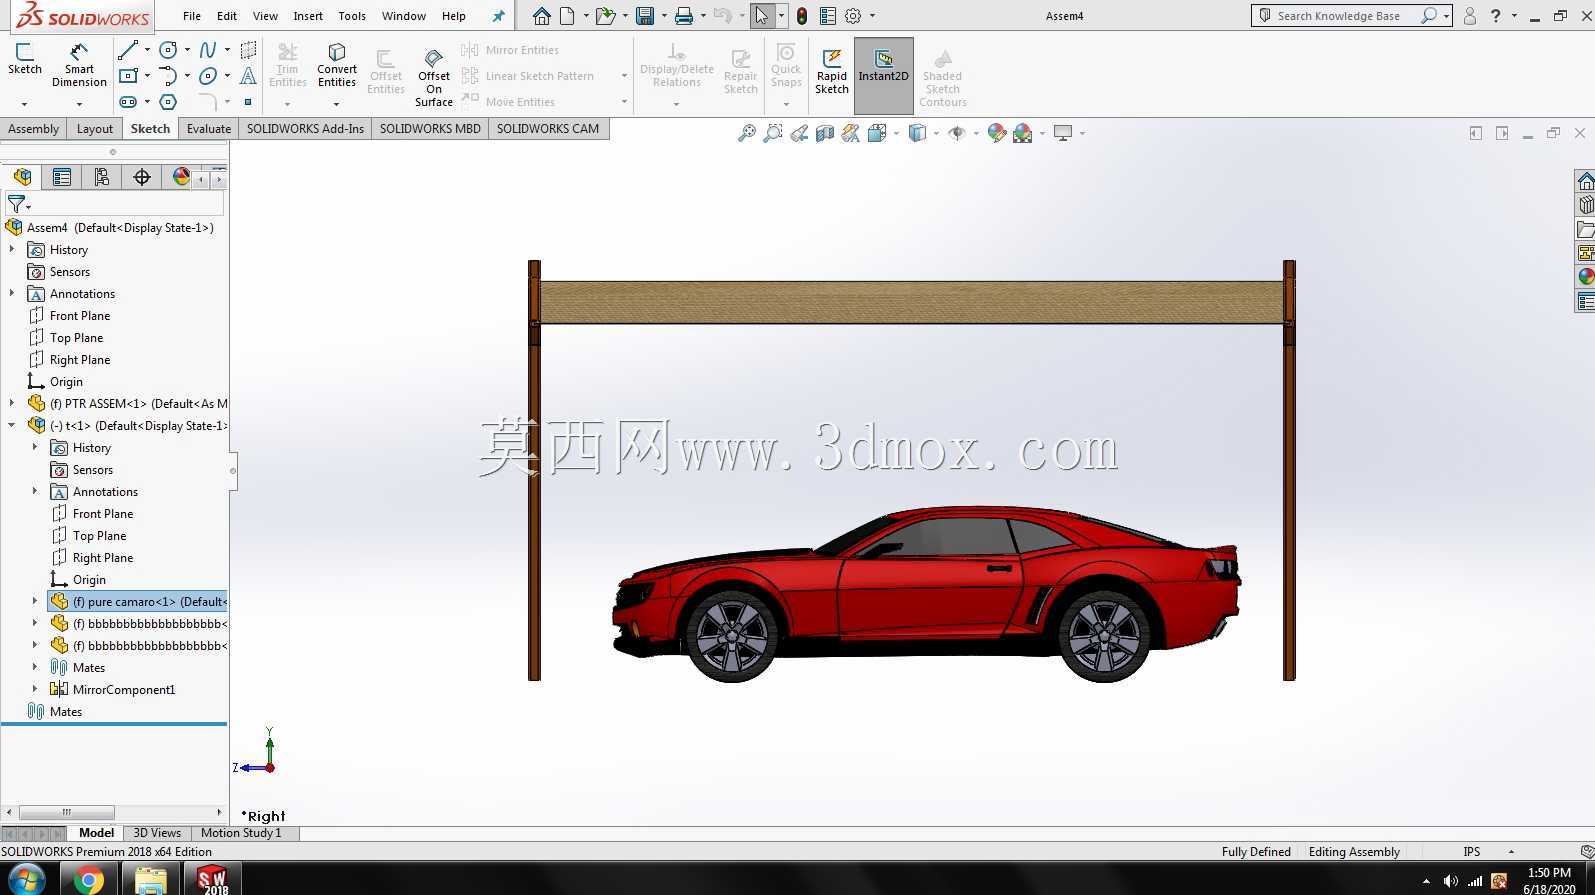The height and width of the screenshot is (895, 1595).
Task: Open the Tools menu
Action: tap(352, 16)
